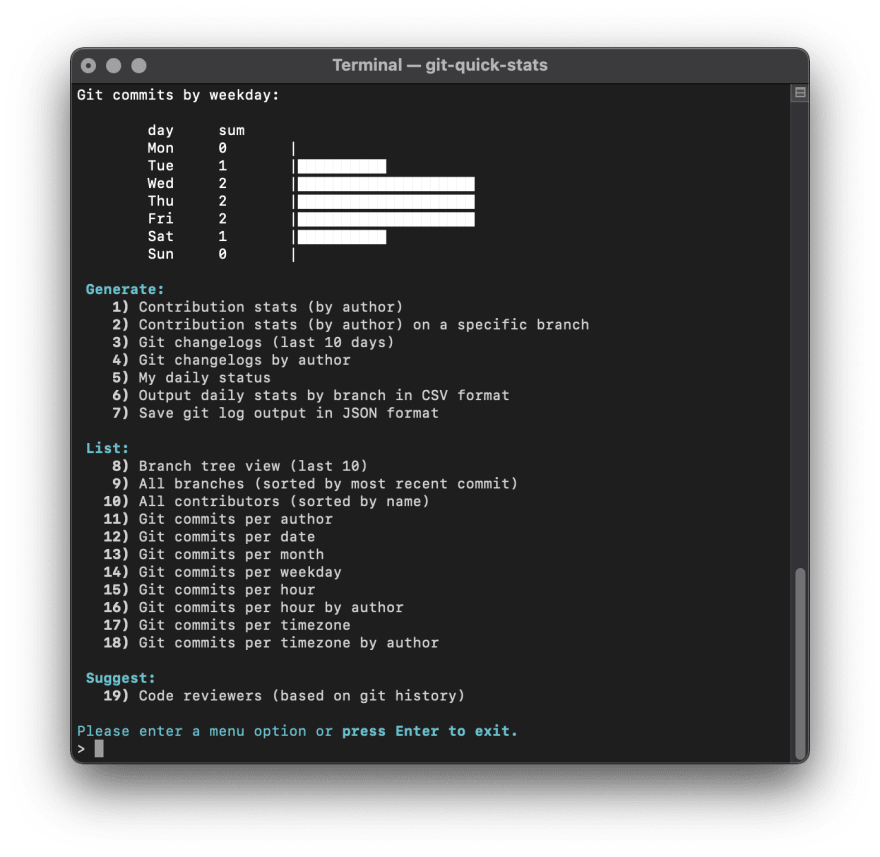Click the Fri bar in the chart
Screen dimensions: 880x857
(x=386, y=219)
